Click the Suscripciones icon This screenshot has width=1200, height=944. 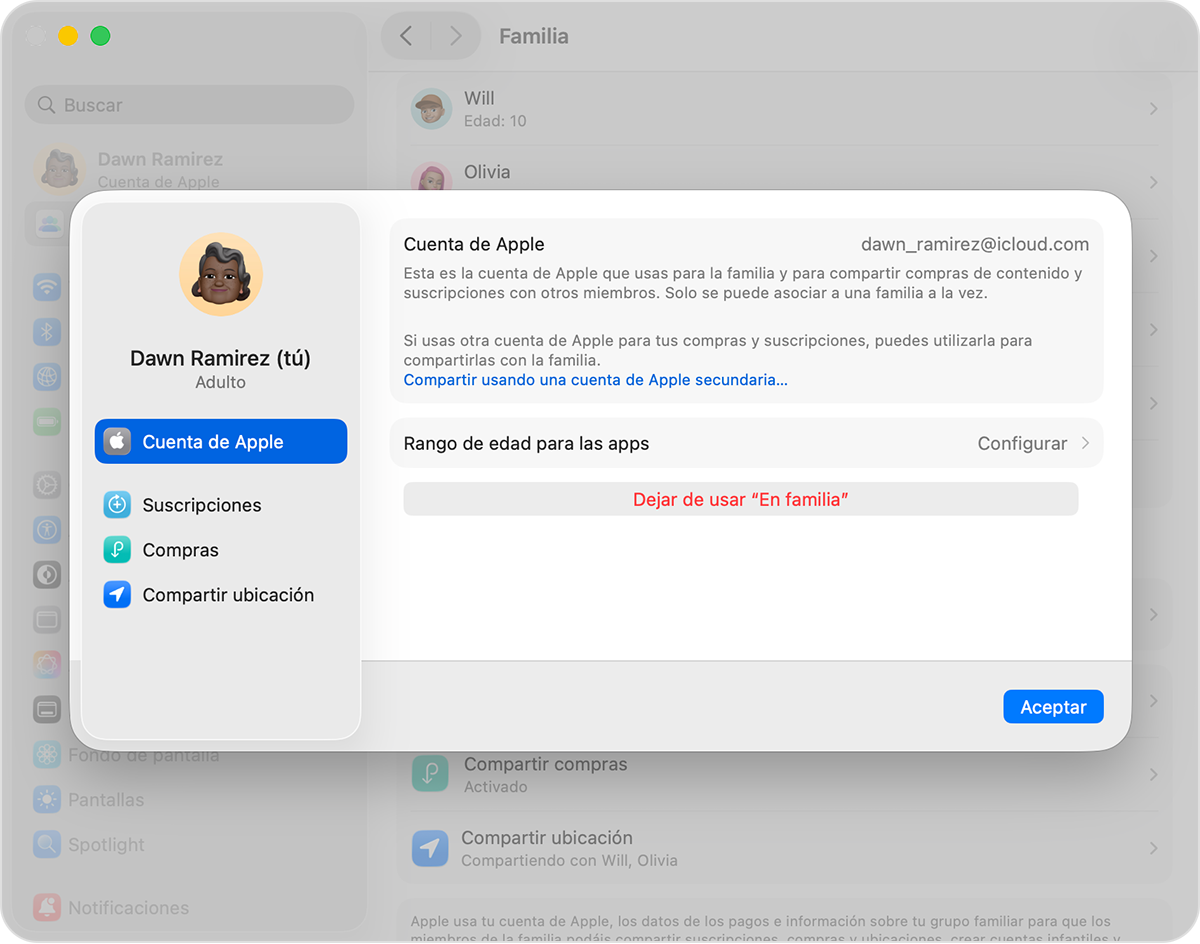117,505
